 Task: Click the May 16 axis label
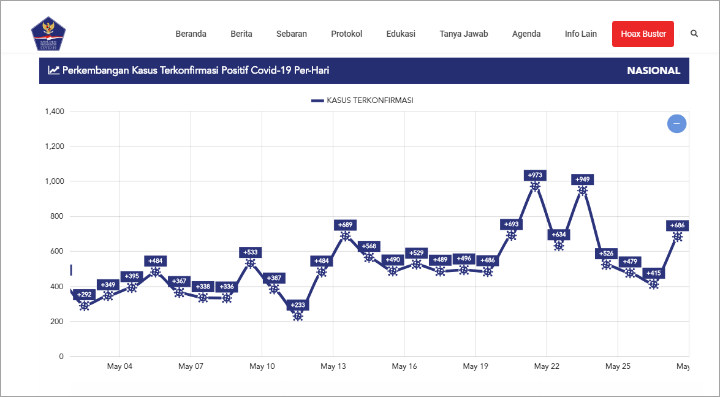tap(405, 366)
